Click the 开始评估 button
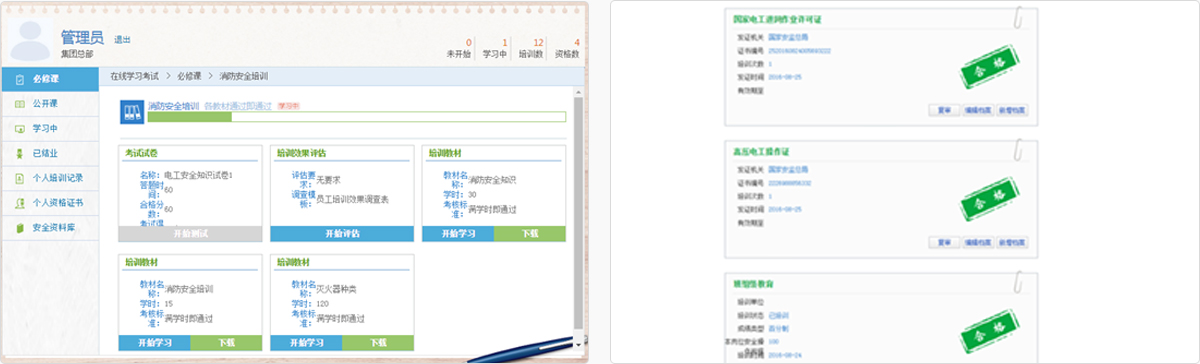This screenshot has height=364, width=1200. (342, 233)
